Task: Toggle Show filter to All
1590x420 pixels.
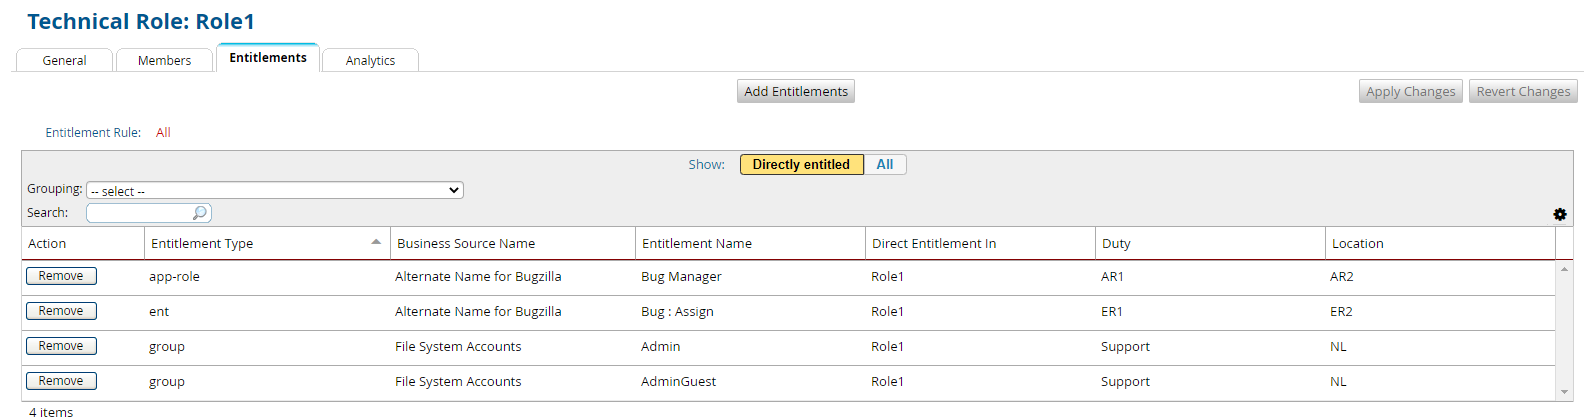Action: (x=885, y=165)
